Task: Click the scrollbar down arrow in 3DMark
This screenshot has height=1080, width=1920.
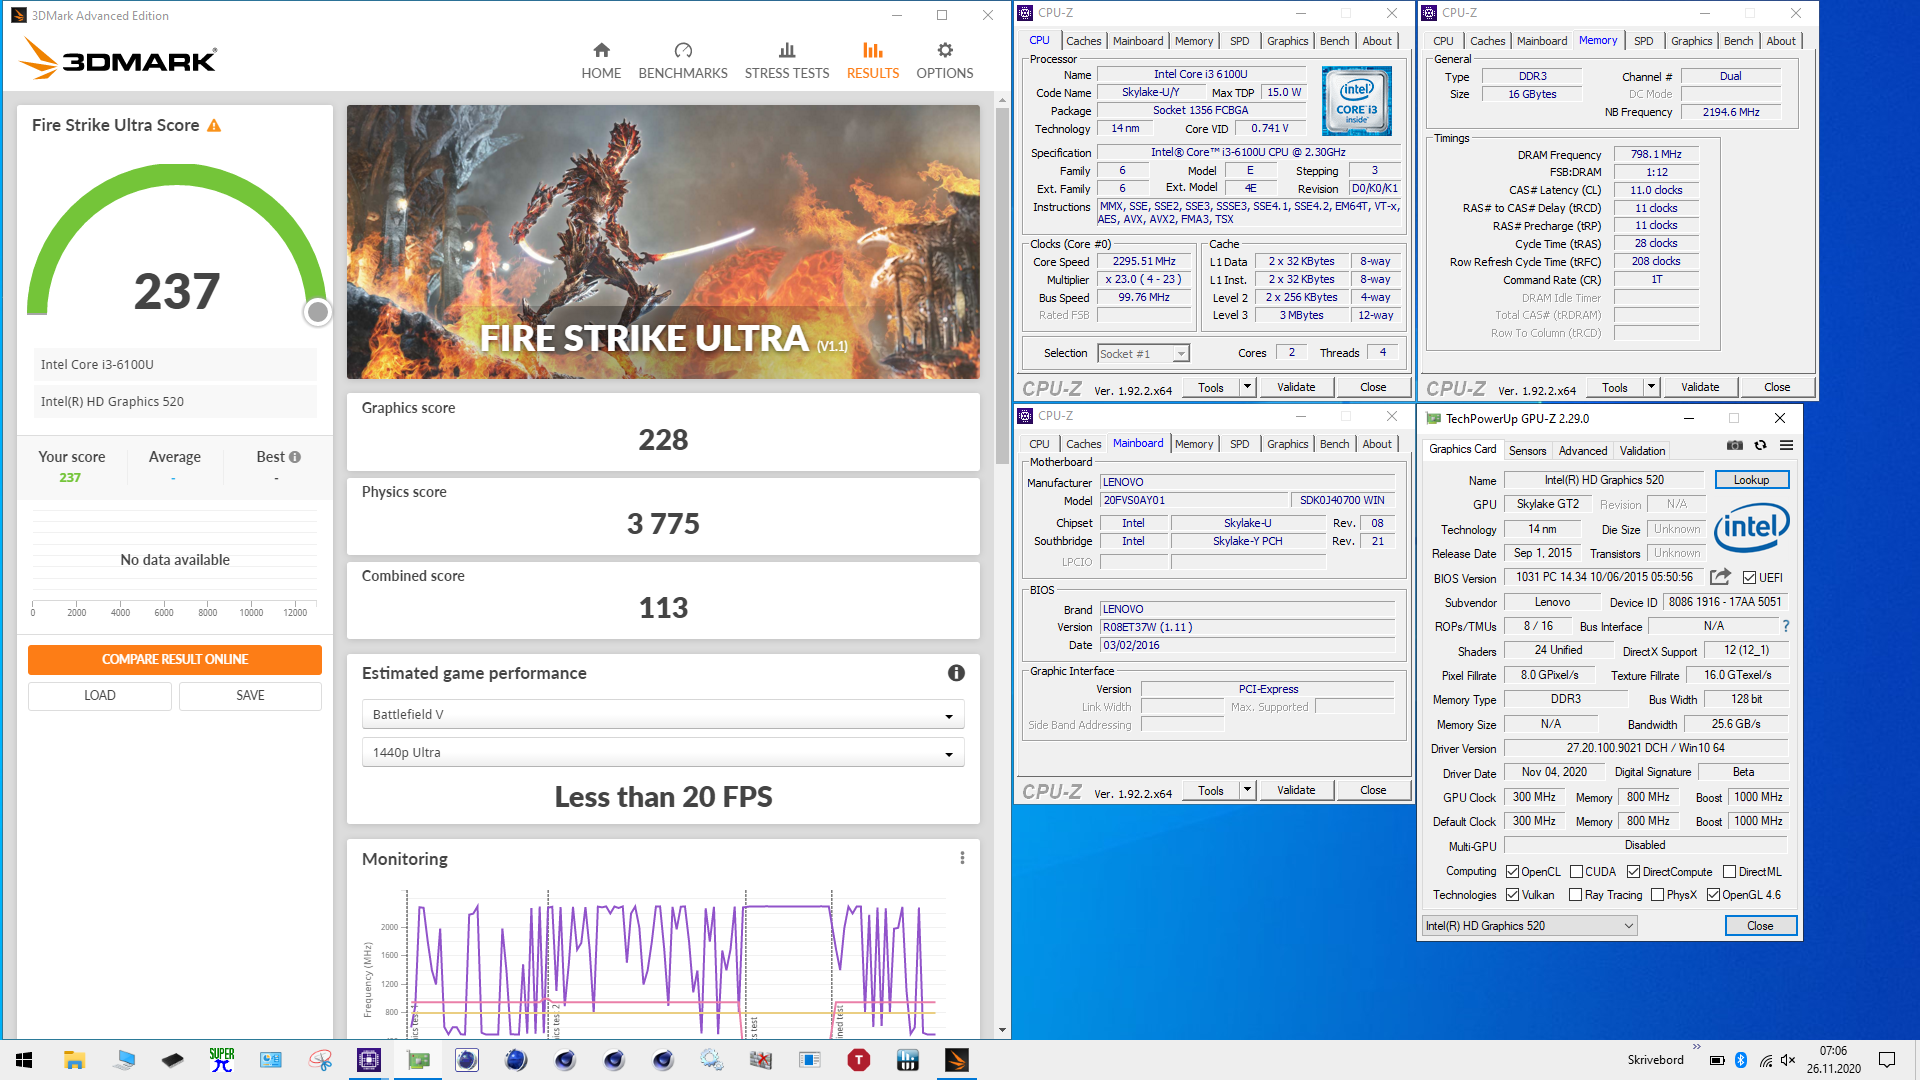Action: [x=1002, y=1030]
